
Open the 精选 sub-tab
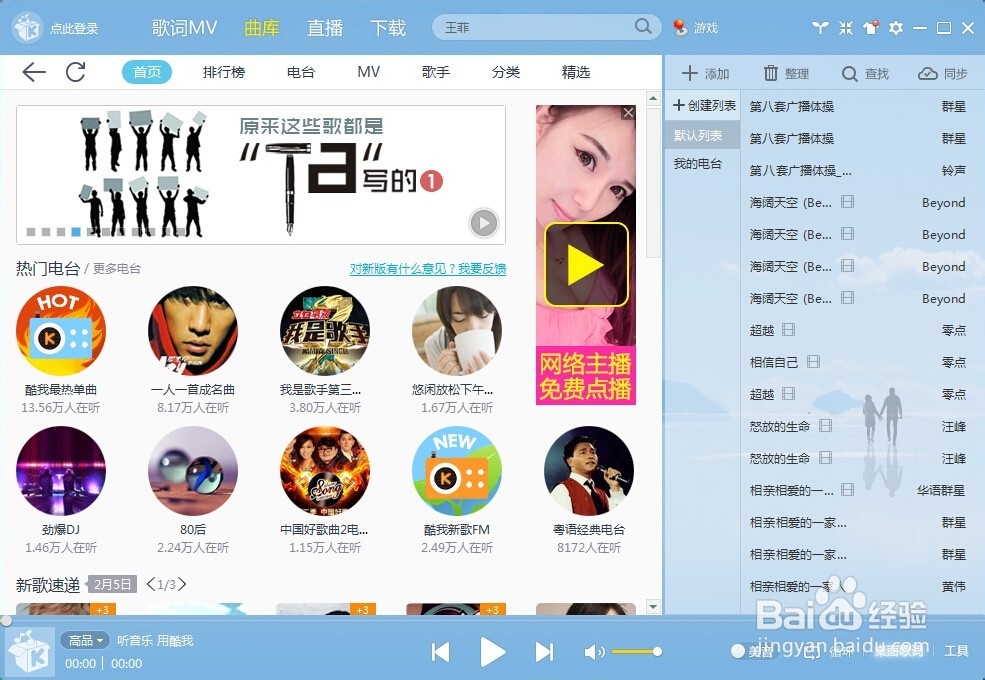[x=575, y=72]
